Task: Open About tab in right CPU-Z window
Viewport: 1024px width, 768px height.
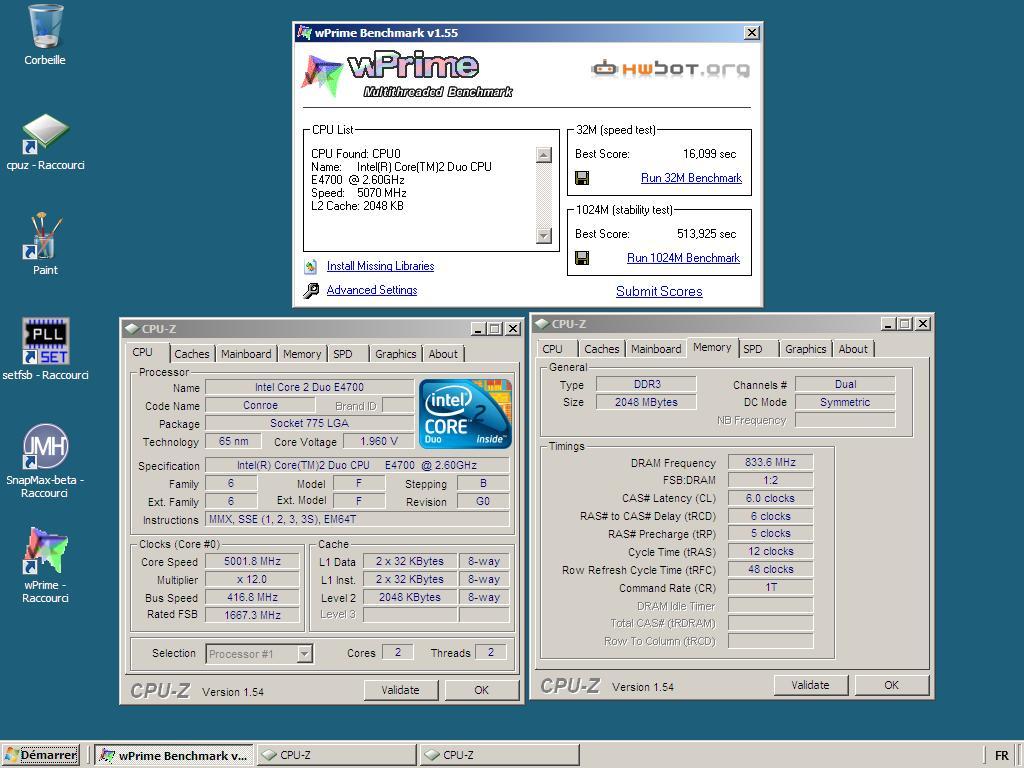Action: coord(853,349)
